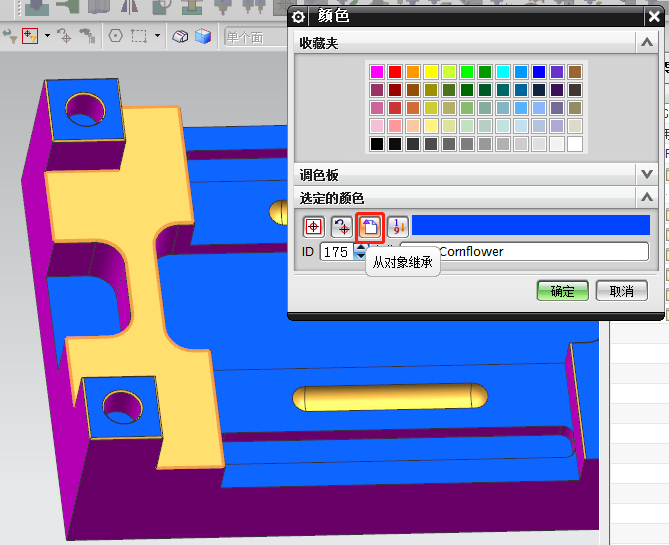
Task: Select the lower blue square boss with hole
Action: tap(122, 408)
